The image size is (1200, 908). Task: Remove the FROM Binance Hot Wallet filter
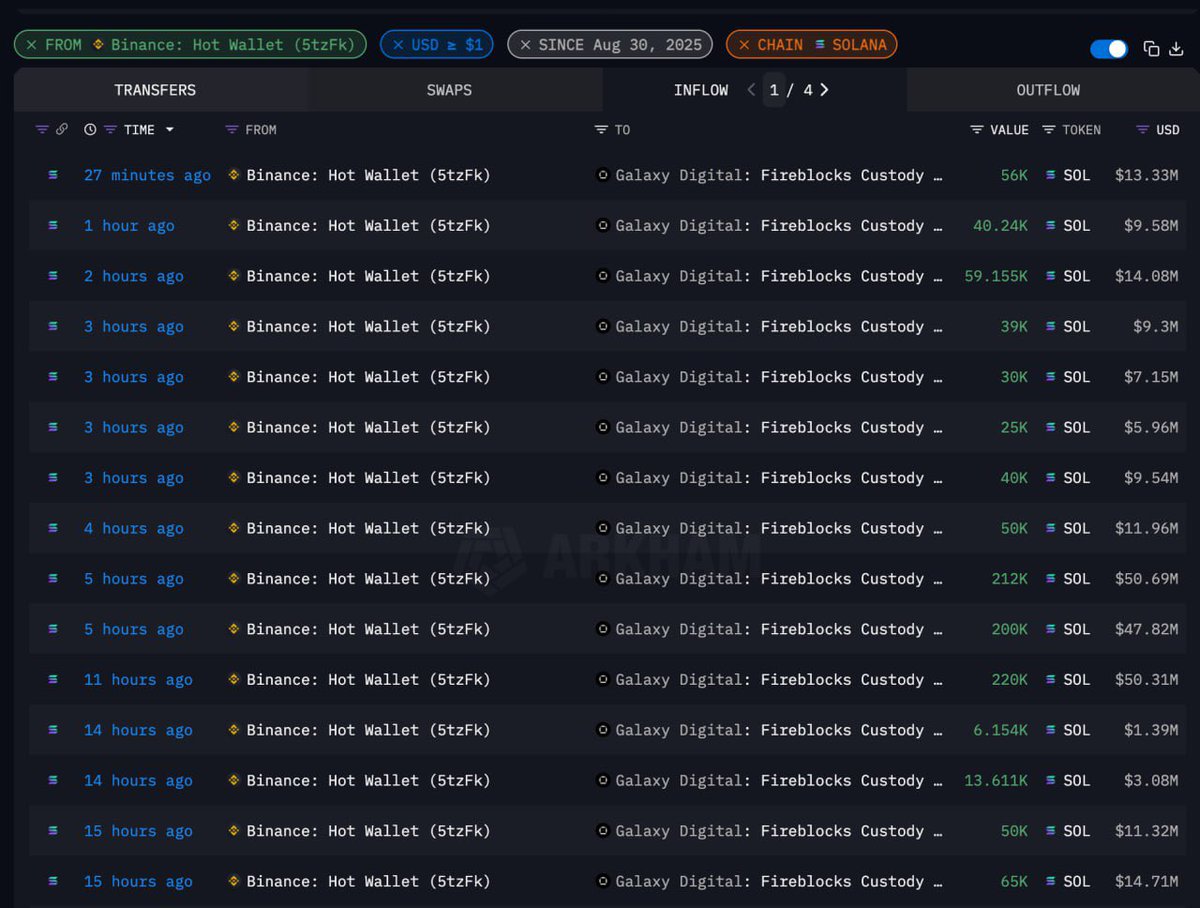click(x=31, y=45)
